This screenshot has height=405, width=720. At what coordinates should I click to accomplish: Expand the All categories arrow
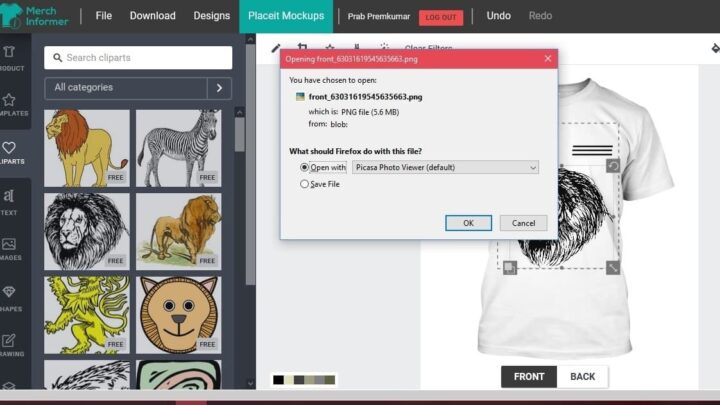coord(219,88)
